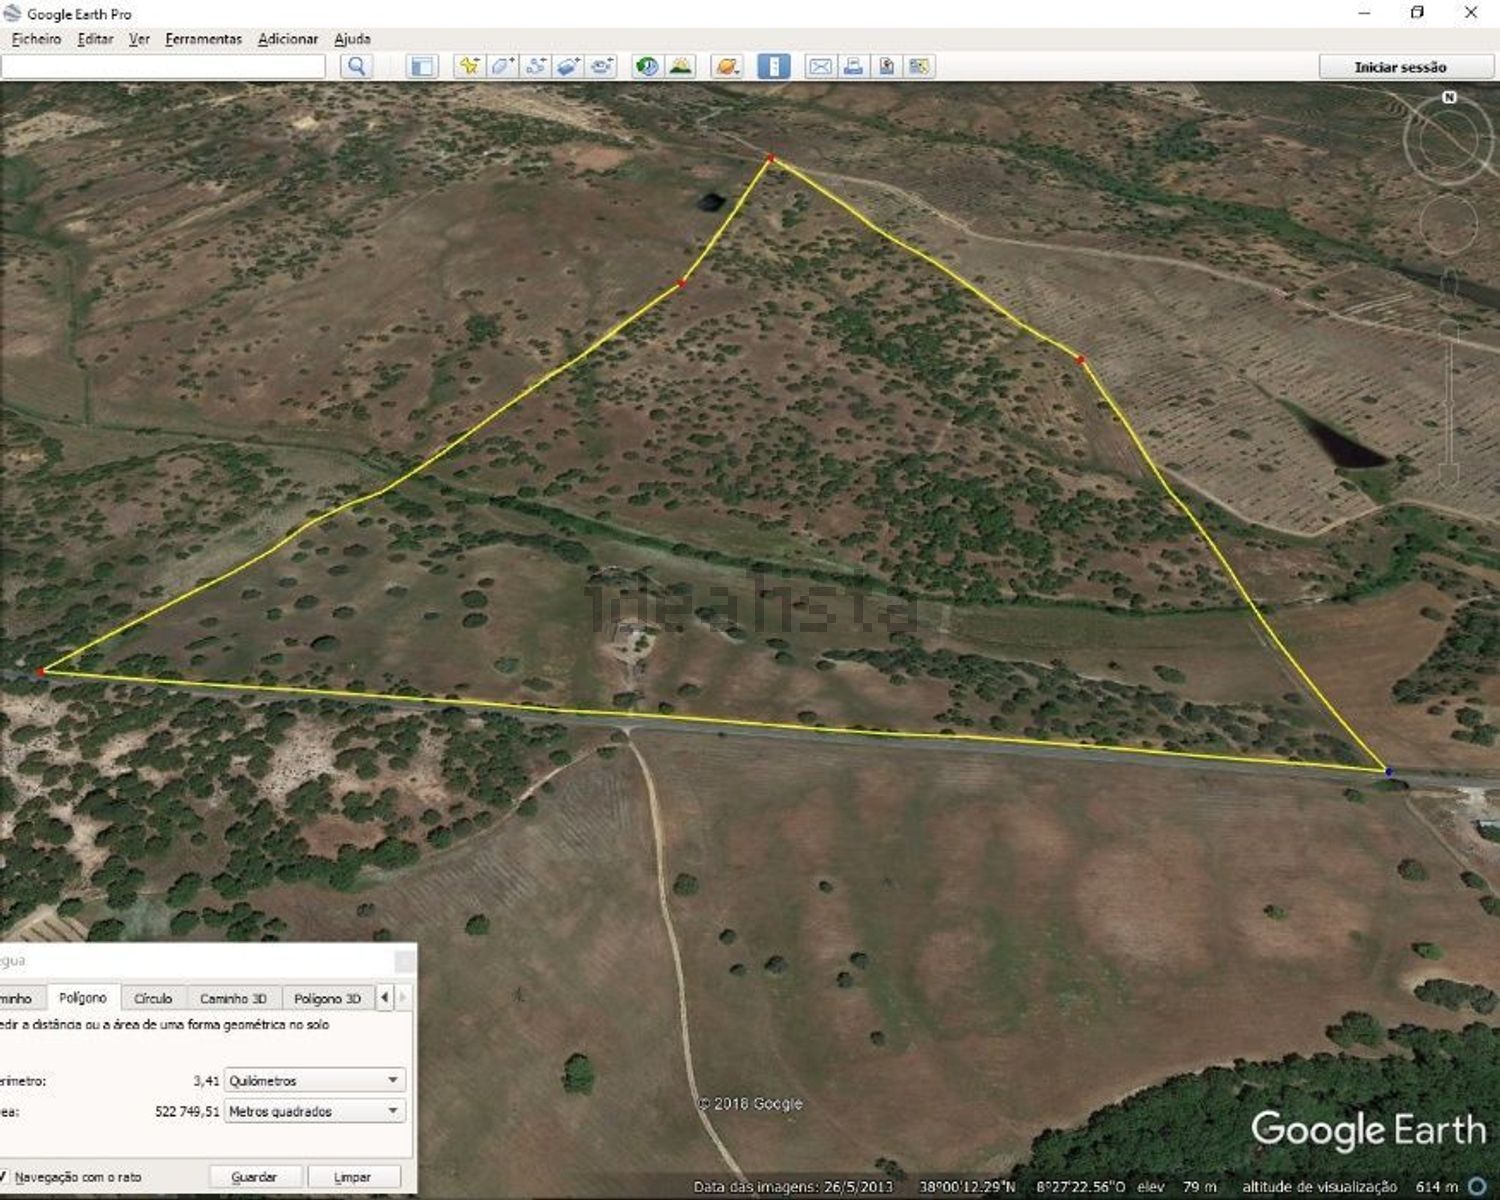Screen dimensions: 1500x1200
Task: Click the email envelope icon
Action: coord(820,67)
